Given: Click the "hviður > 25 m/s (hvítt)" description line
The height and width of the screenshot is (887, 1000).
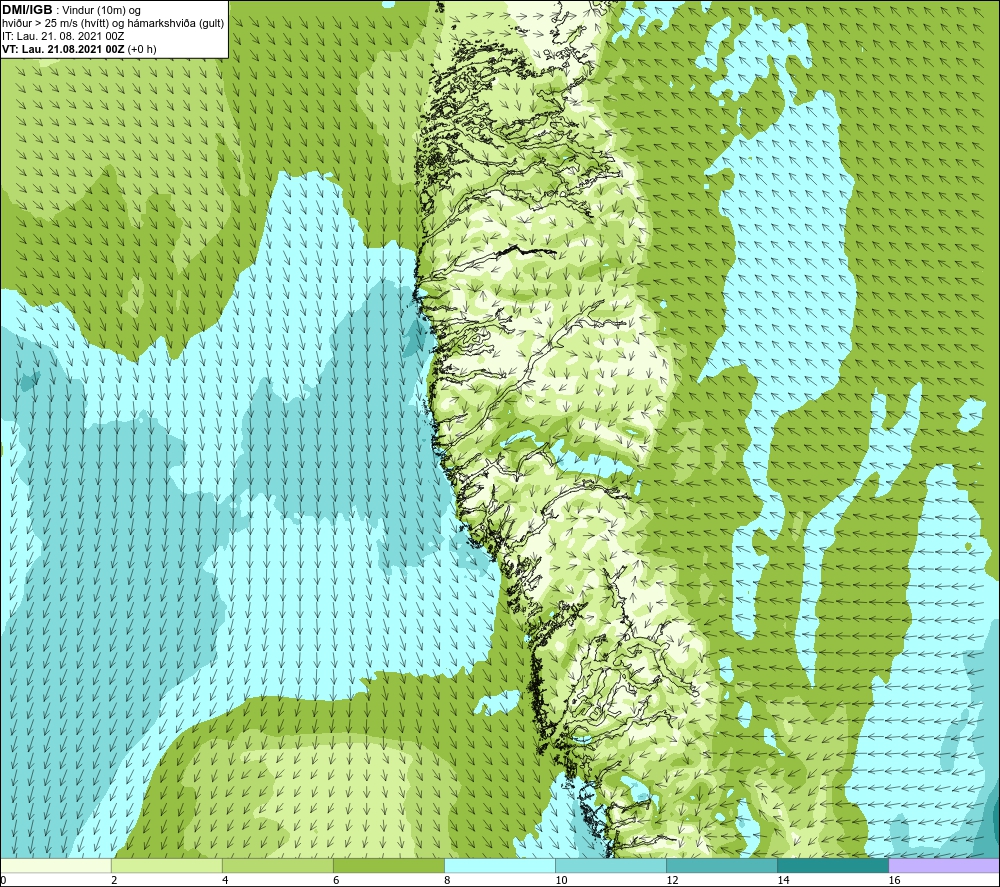Looking at the screenshot, I should (113, 23).
